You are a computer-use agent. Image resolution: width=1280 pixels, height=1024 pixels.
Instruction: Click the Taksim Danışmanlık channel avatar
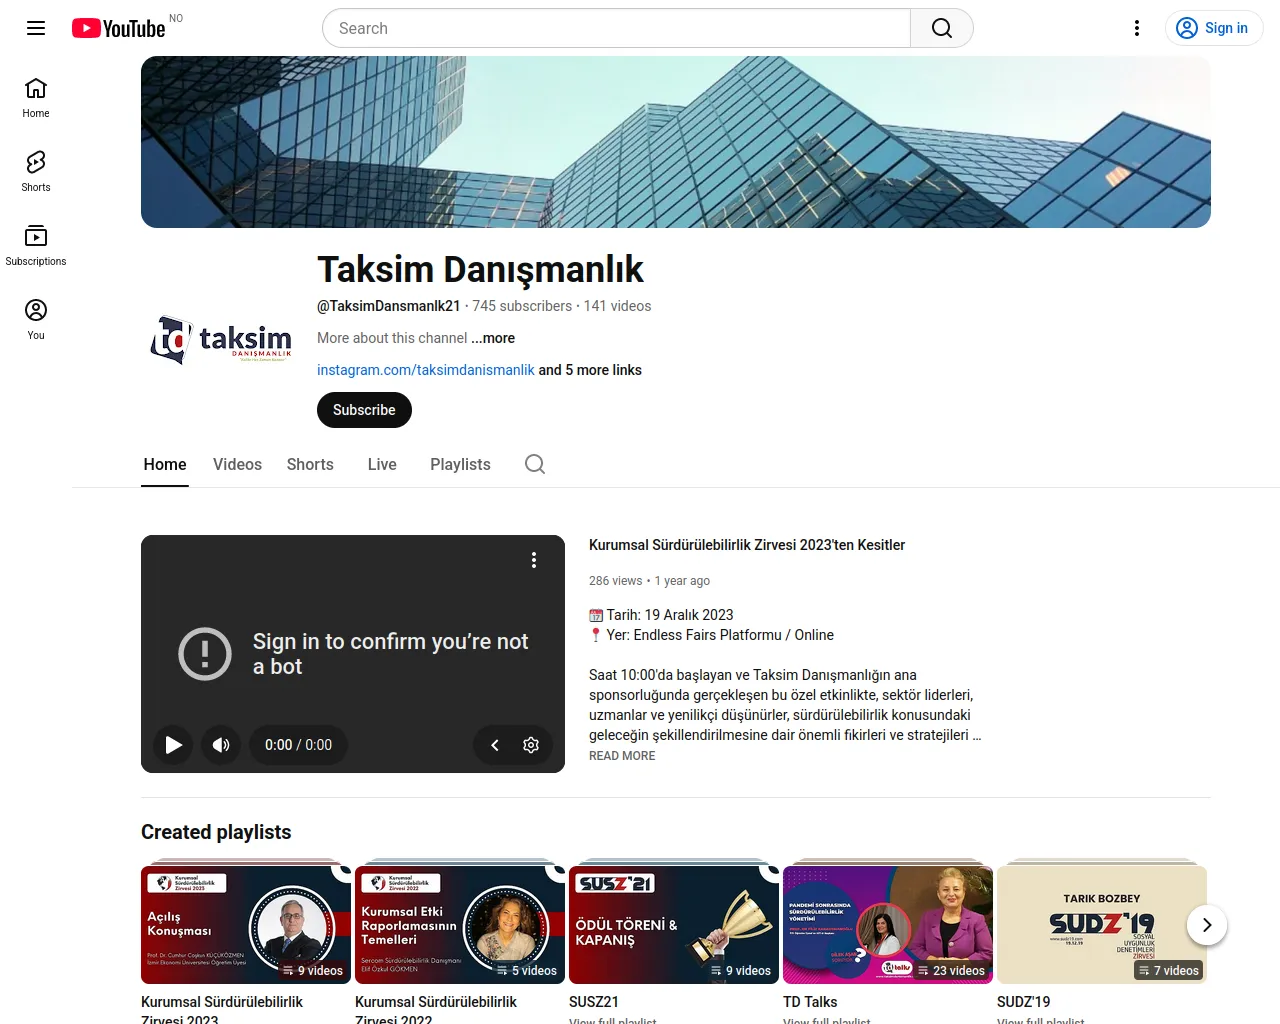coord(221,340)
